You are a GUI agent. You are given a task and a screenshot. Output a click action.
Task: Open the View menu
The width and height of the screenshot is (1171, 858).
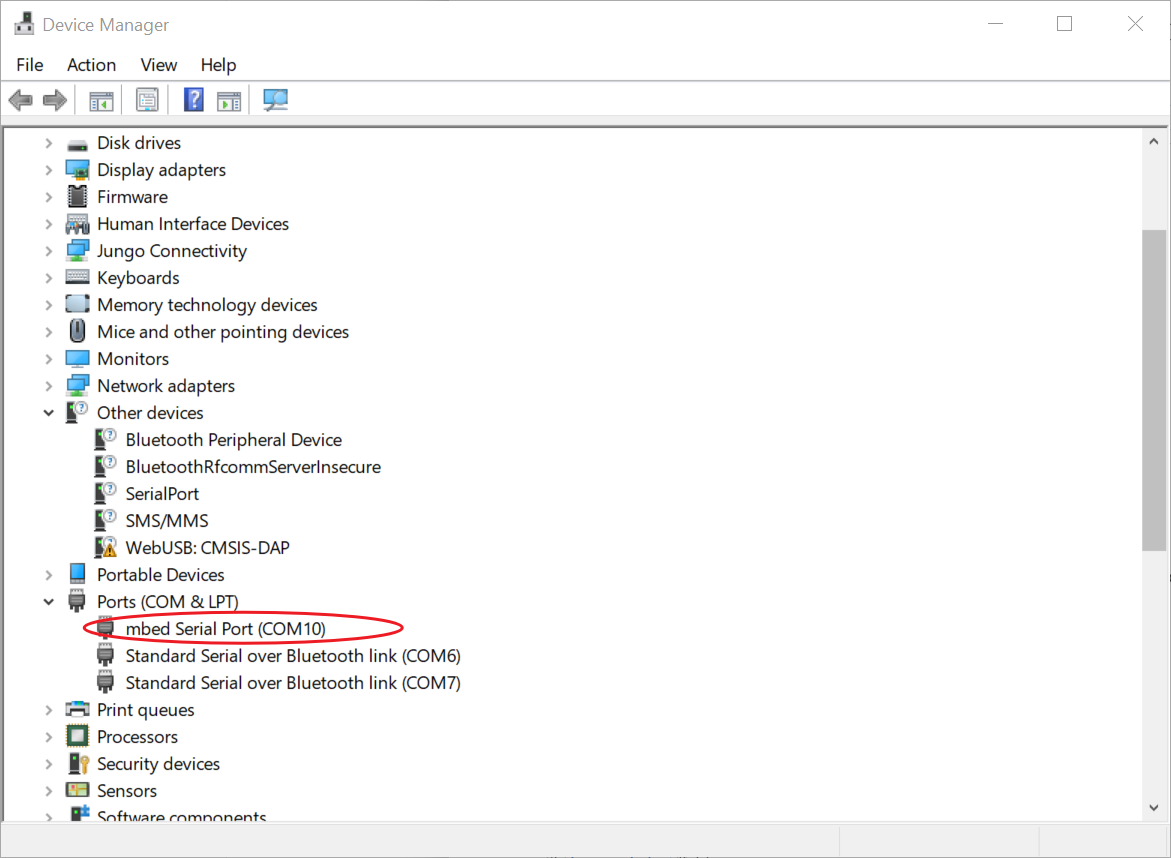pyautogui.click(x=158, y=64)
